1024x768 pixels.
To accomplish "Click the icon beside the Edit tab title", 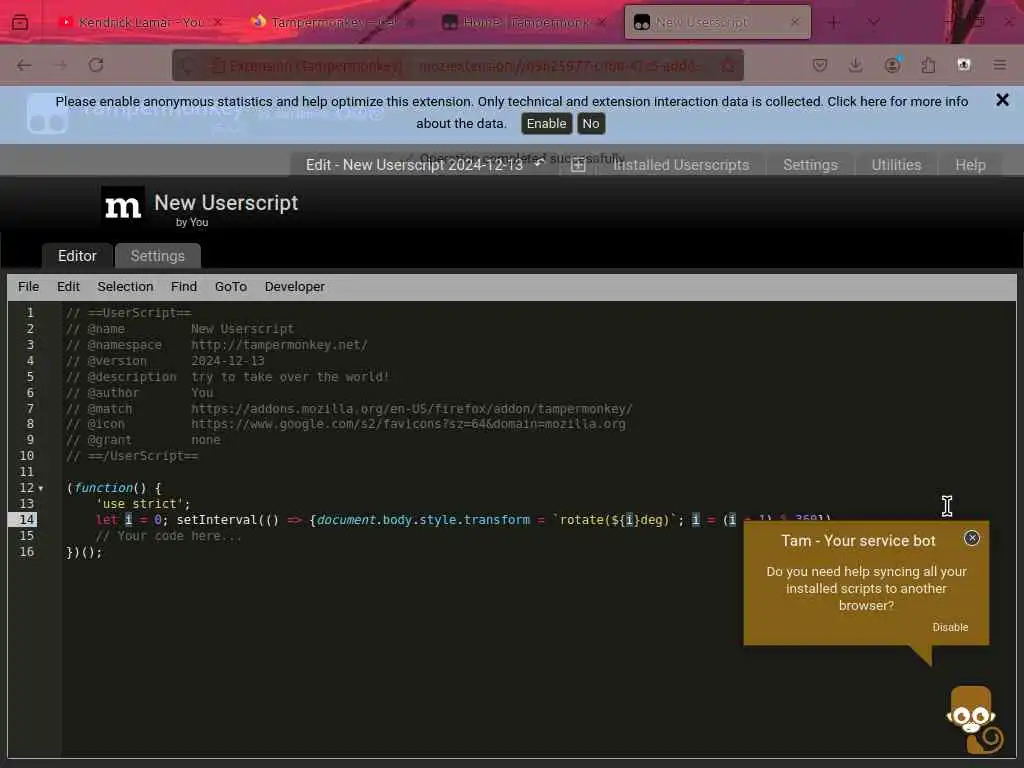I will [x=538, y=163].
